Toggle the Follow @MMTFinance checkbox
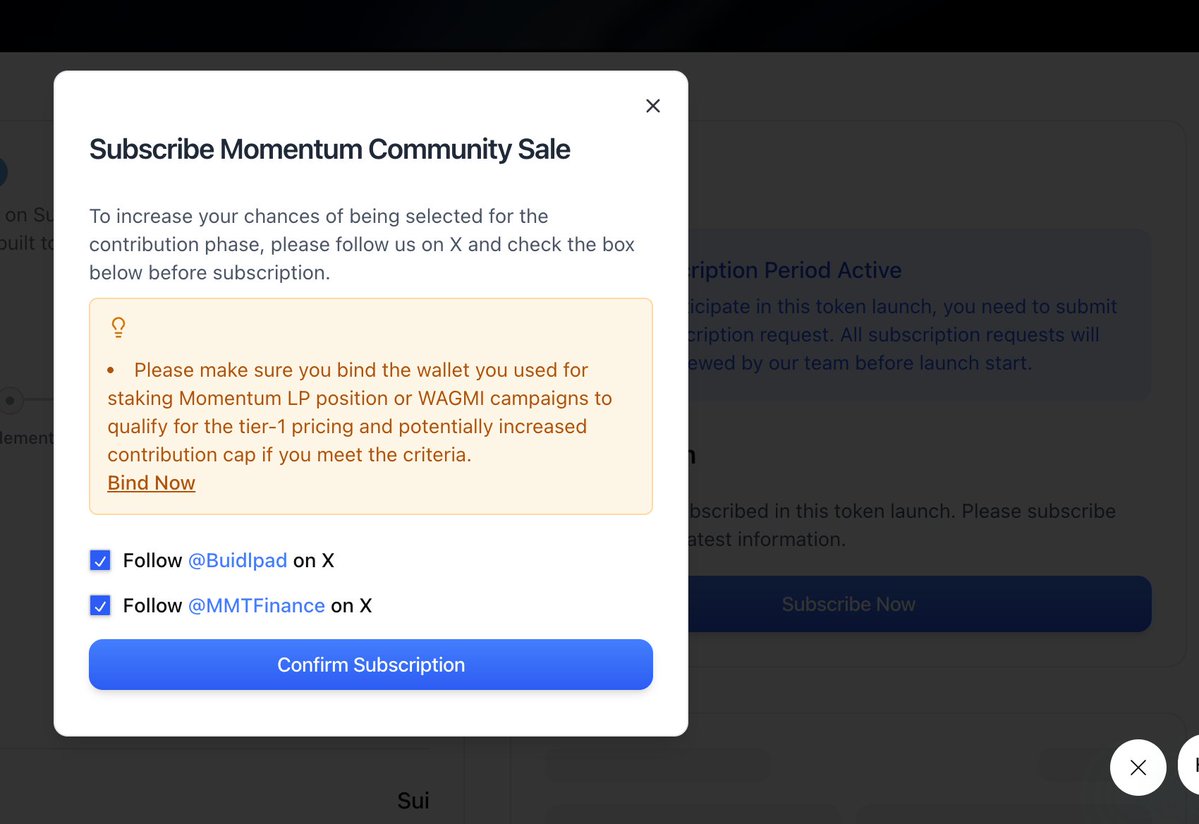 100,606
